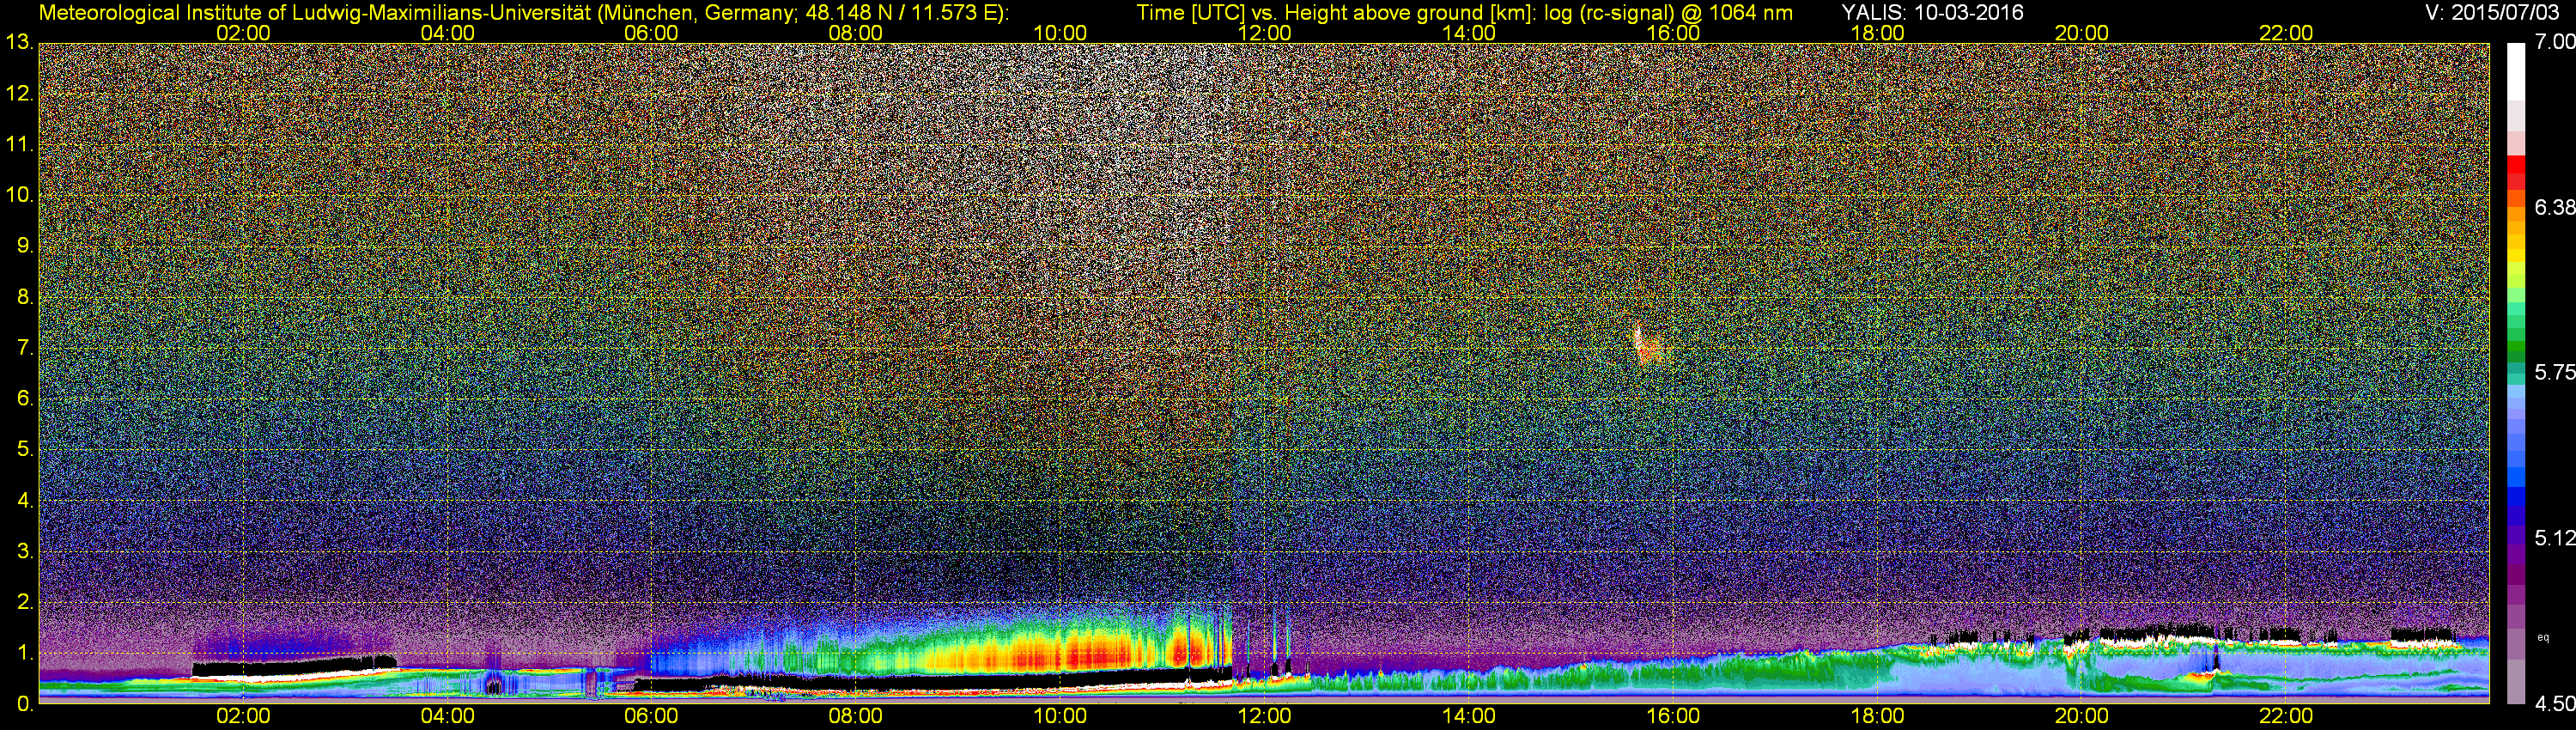2576x730 pixels.
Task: Click the "16:00" label on top time axis
Action: (1673, 33)
